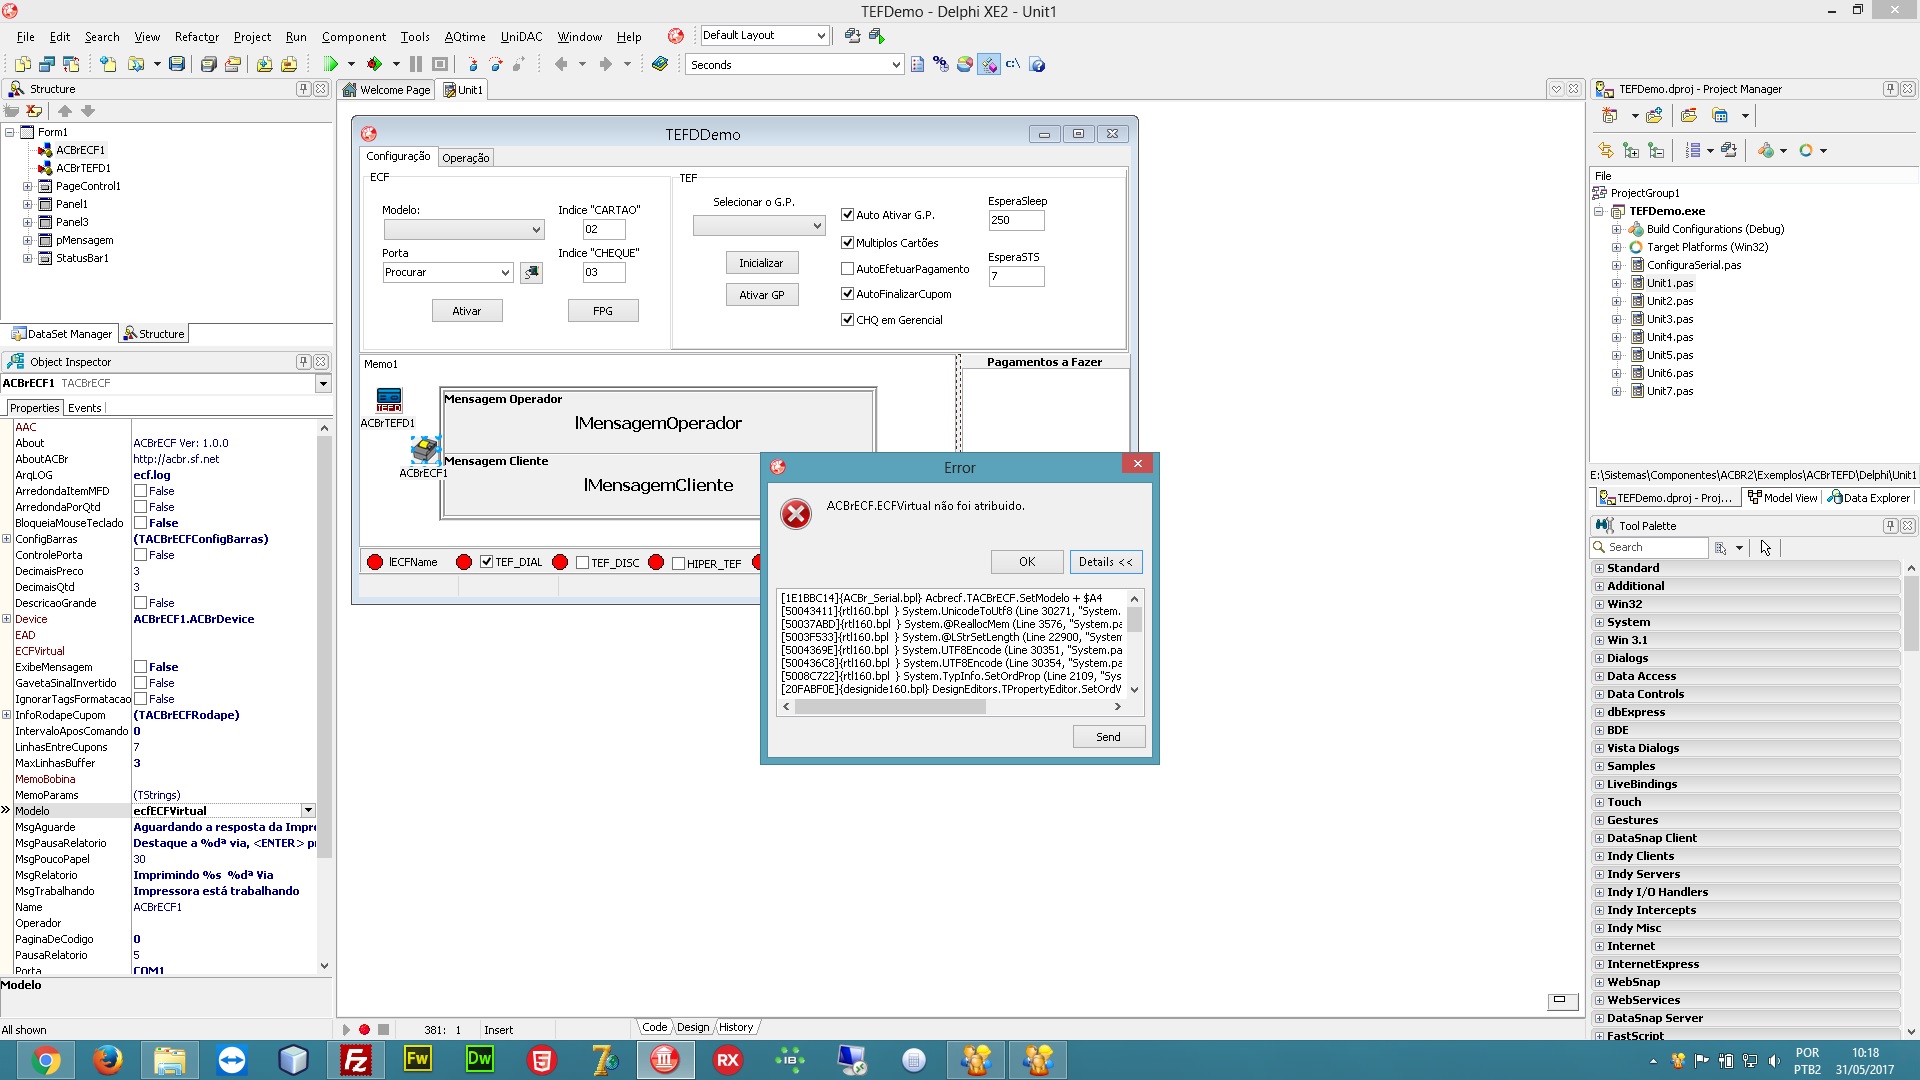Click the Structure move up arrow icon
Image resolution: width=1920 pixels, height=1080 pixels.
[65, 111]
